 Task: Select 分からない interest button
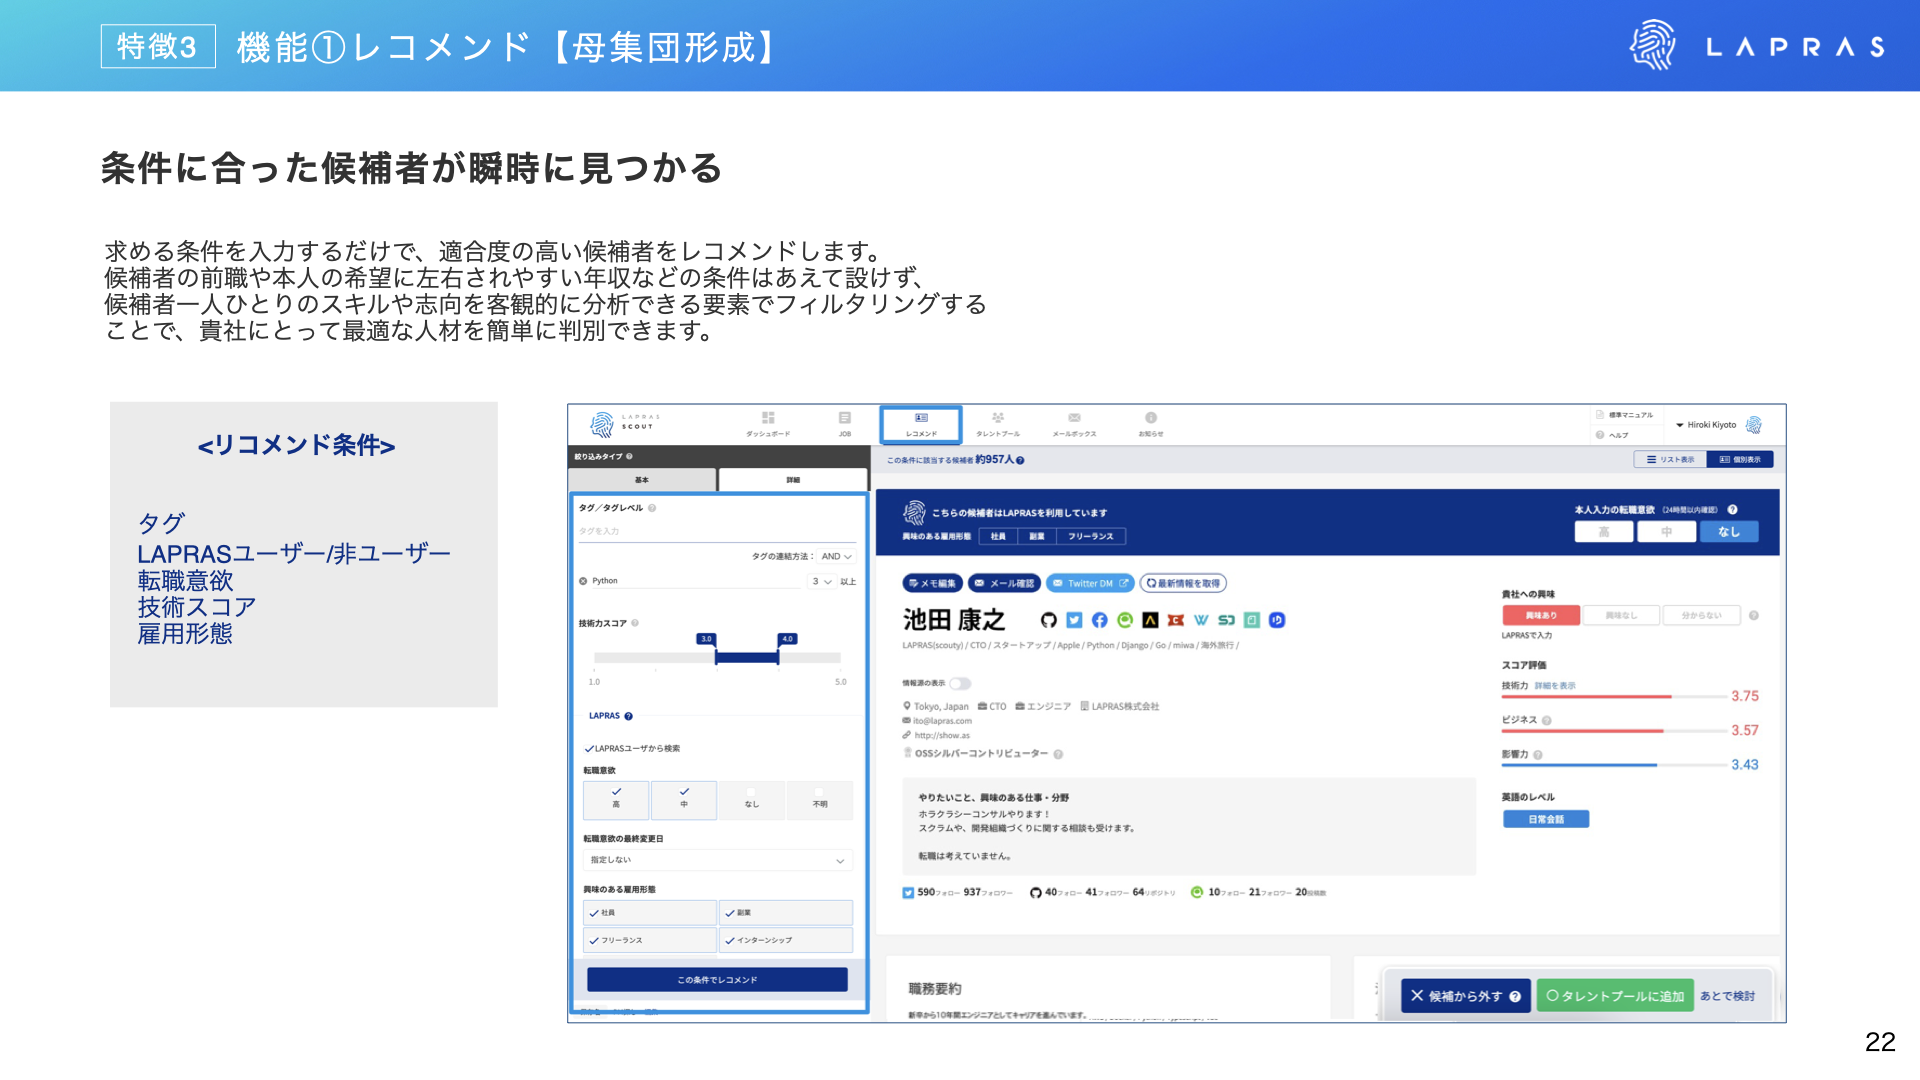pyautogui.click(x=1701, y=616)
